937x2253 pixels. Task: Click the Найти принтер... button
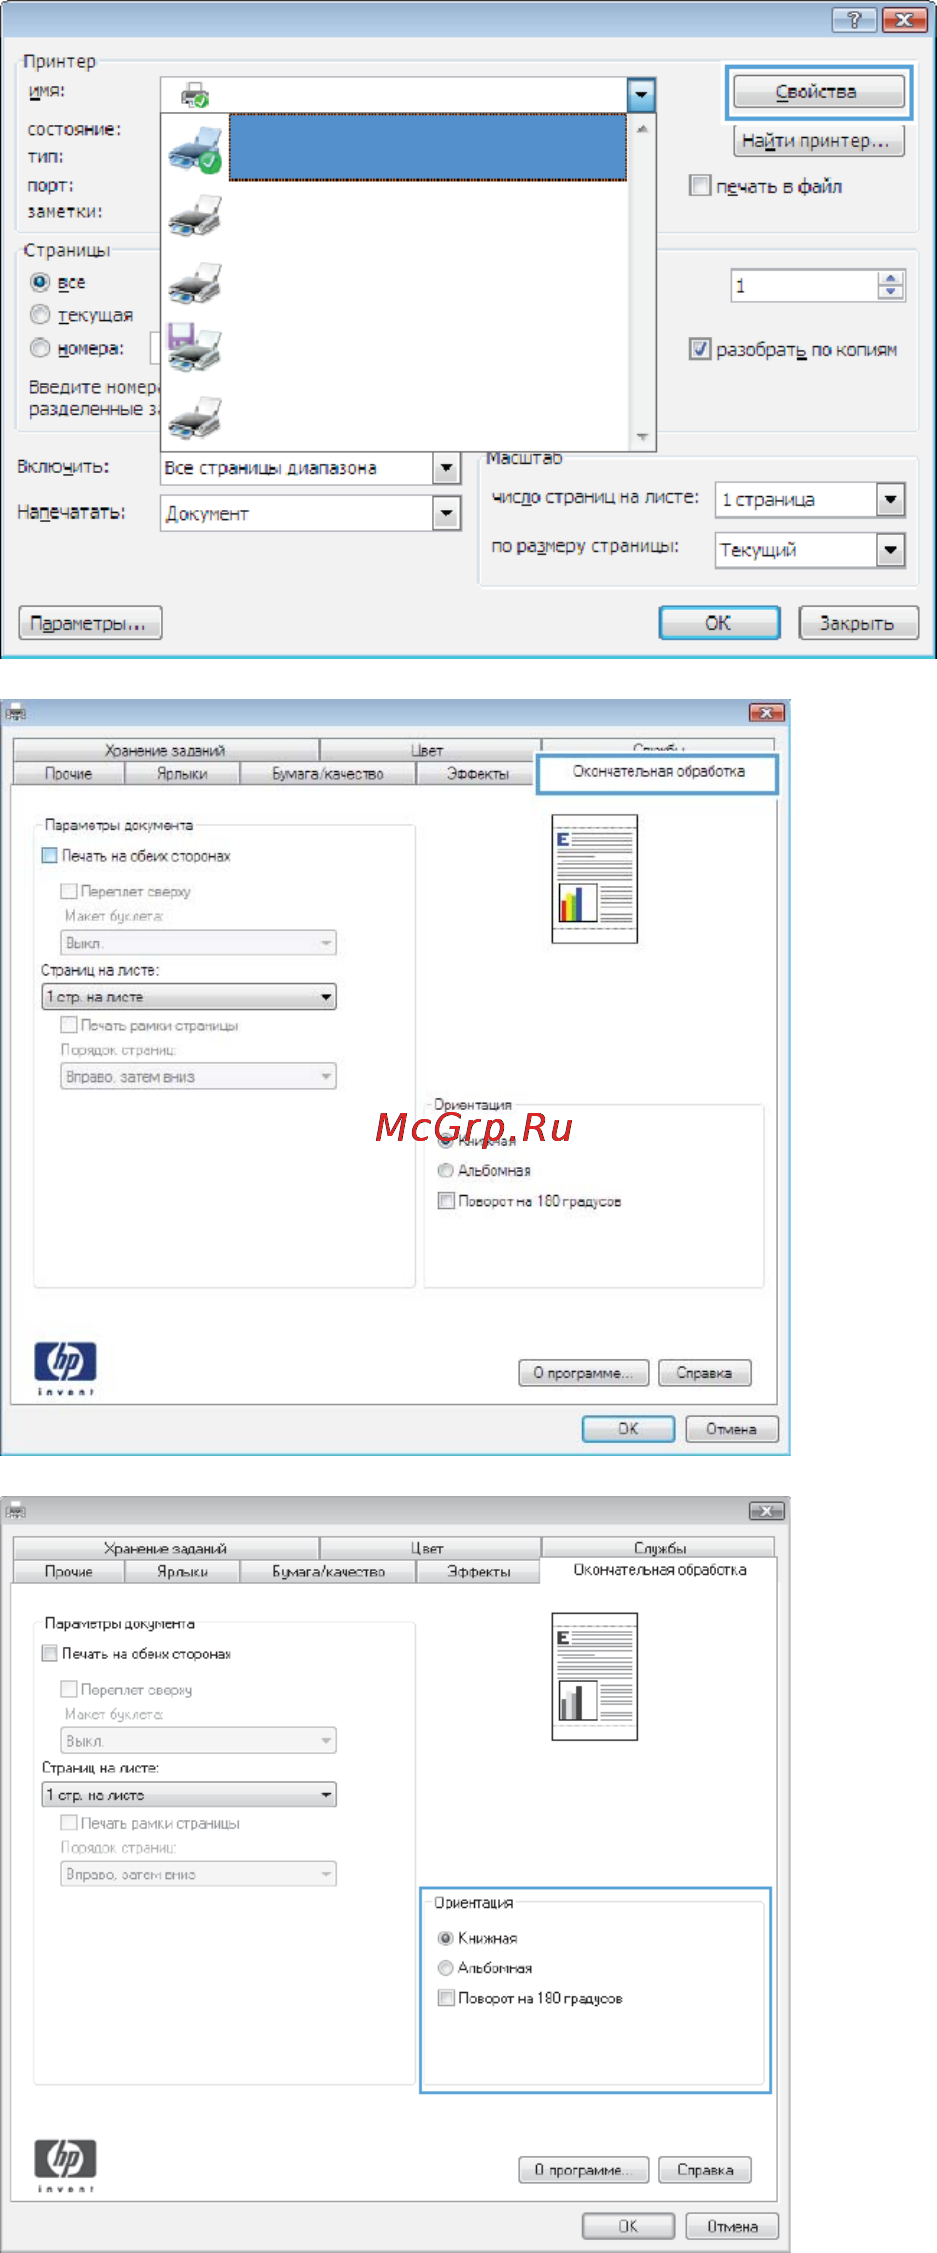(817, 141)
